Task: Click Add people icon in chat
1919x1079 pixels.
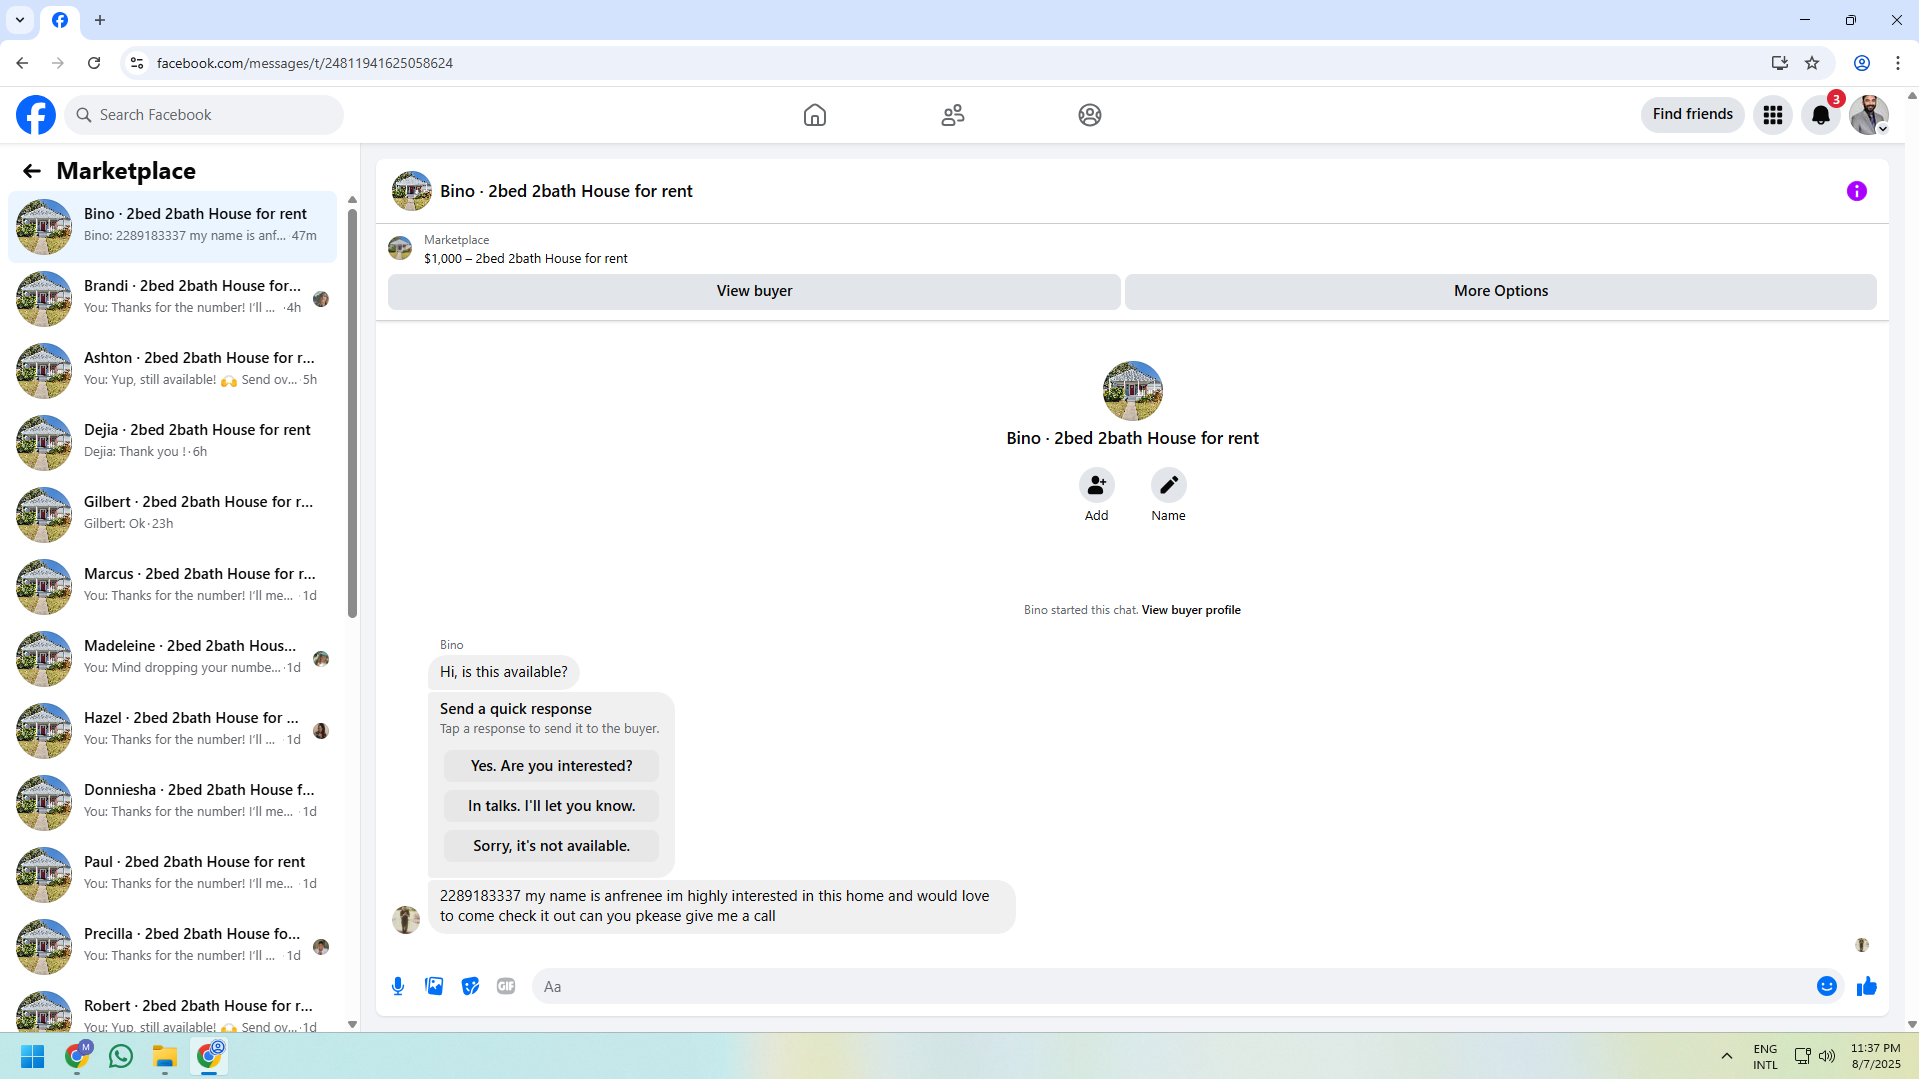Action: (1097, 486)
